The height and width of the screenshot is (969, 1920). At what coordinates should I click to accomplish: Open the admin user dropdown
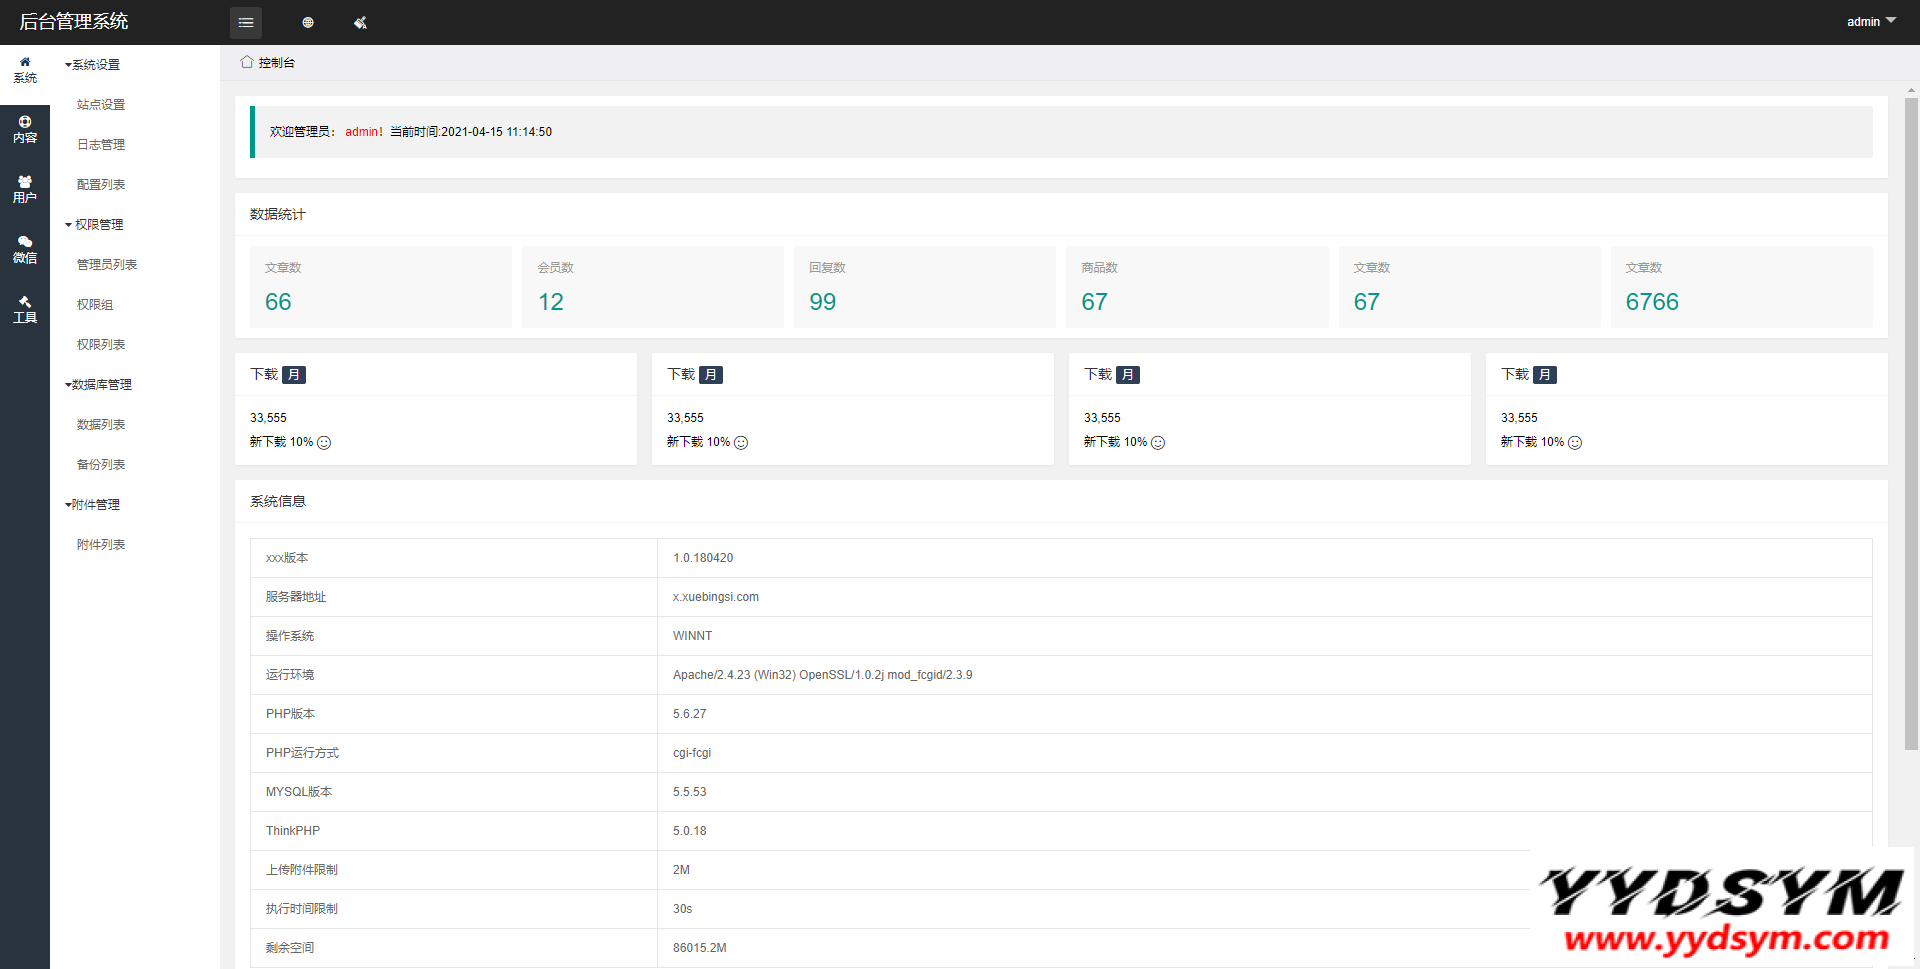point(1870,21)
